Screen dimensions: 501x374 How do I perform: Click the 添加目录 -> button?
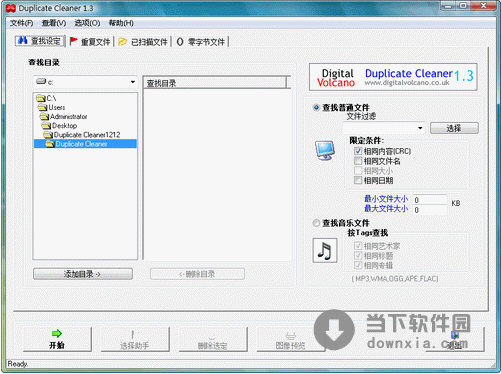[83, 274]
